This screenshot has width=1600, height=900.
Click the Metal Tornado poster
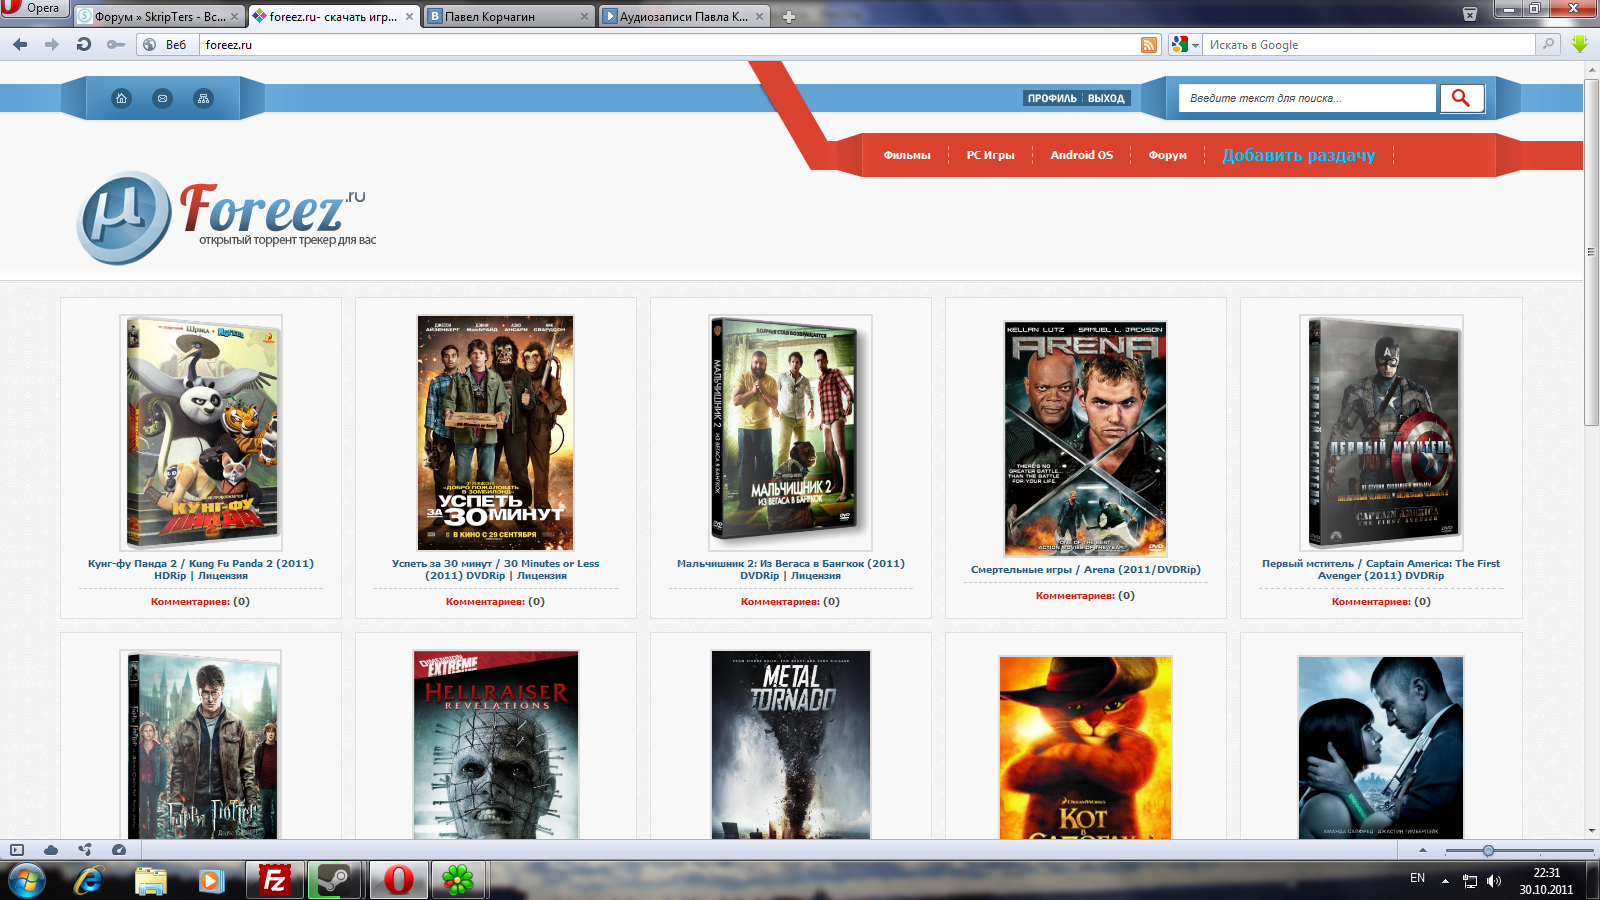pos(790,745)
